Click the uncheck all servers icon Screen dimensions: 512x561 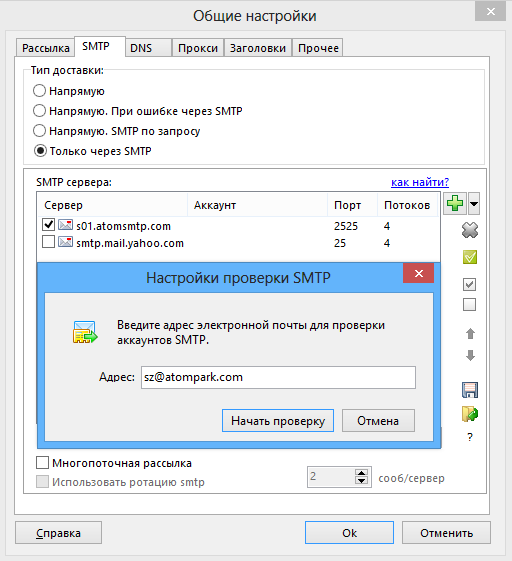click(469, 305)
